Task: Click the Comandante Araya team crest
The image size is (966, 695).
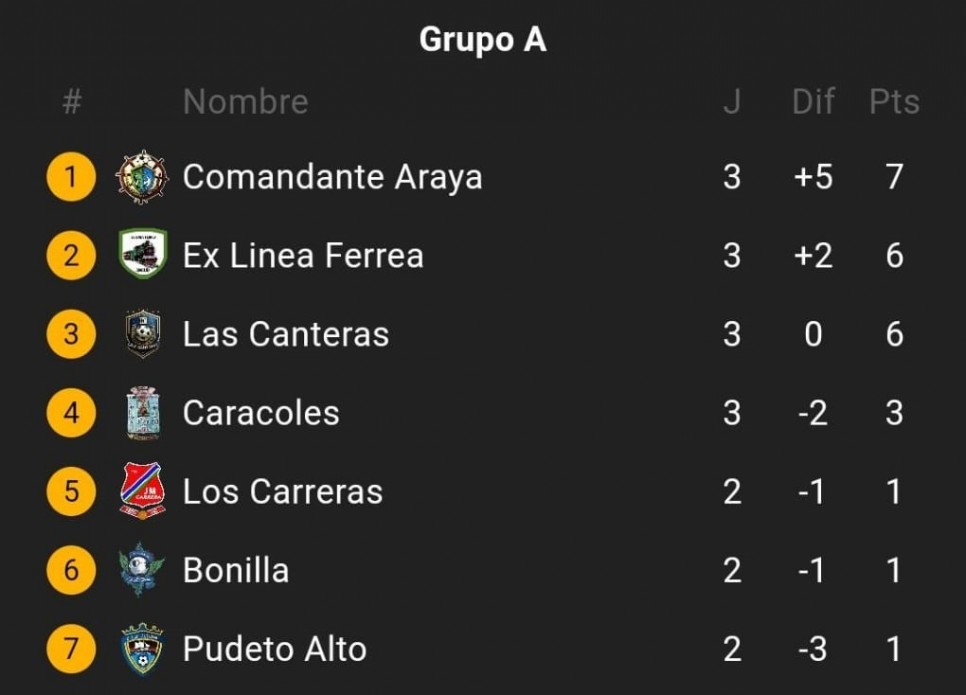Action: coord(142,177)
